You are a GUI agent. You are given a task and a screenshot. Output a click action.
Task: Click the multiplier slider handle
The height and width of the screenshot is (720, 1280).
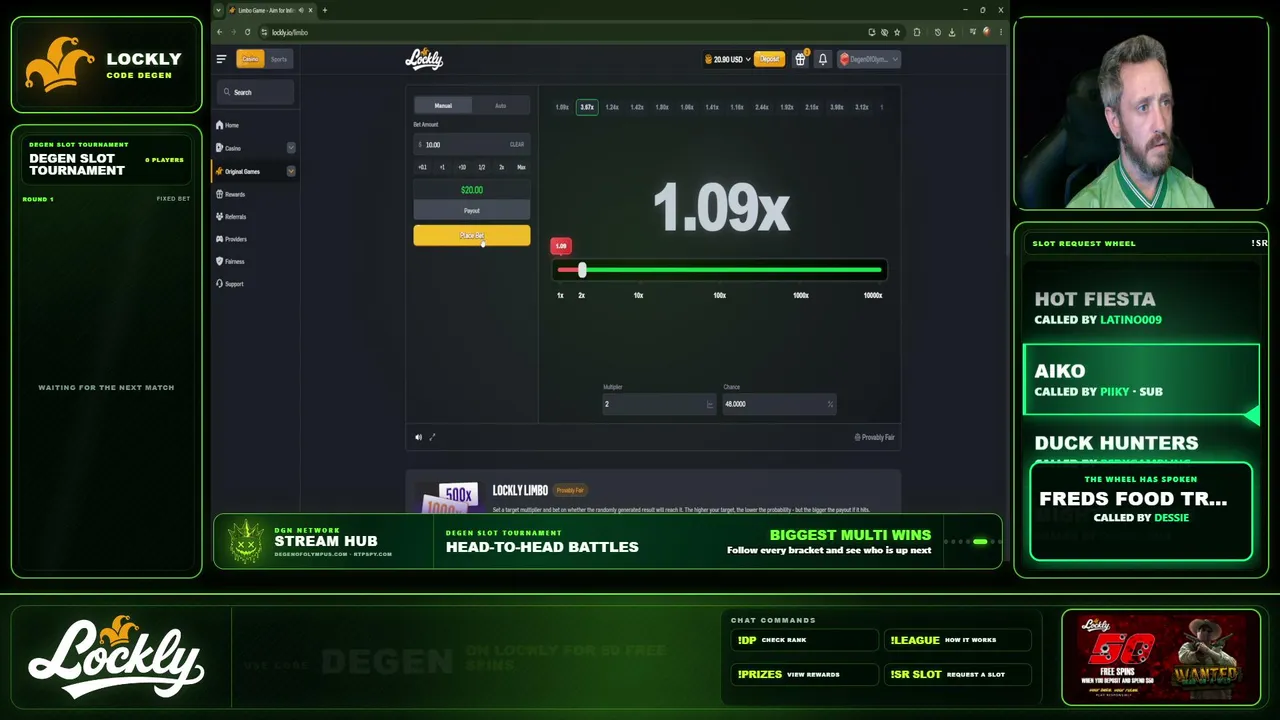582,270
